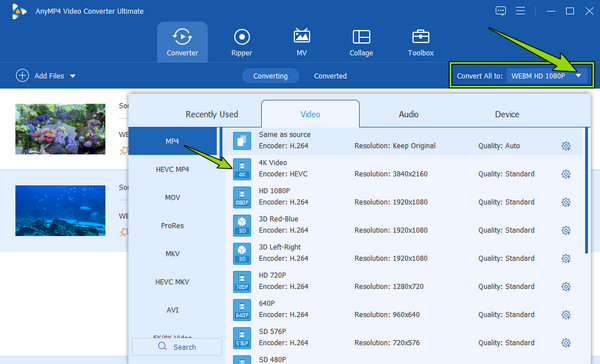This screenshot has width=600, height=364.
Task: Select the underwater video thumbnail
Action: point(60,211)
